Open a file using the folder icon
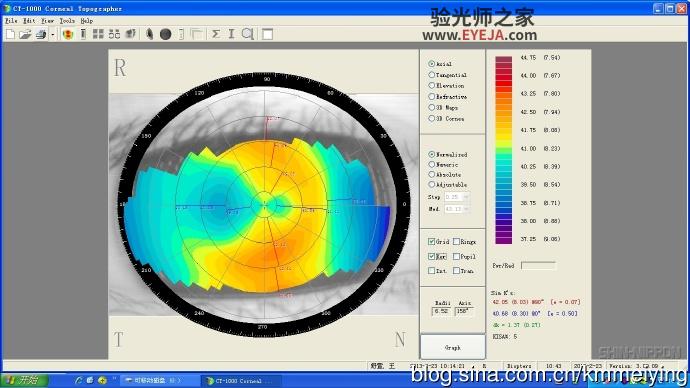 coord(25,34)
